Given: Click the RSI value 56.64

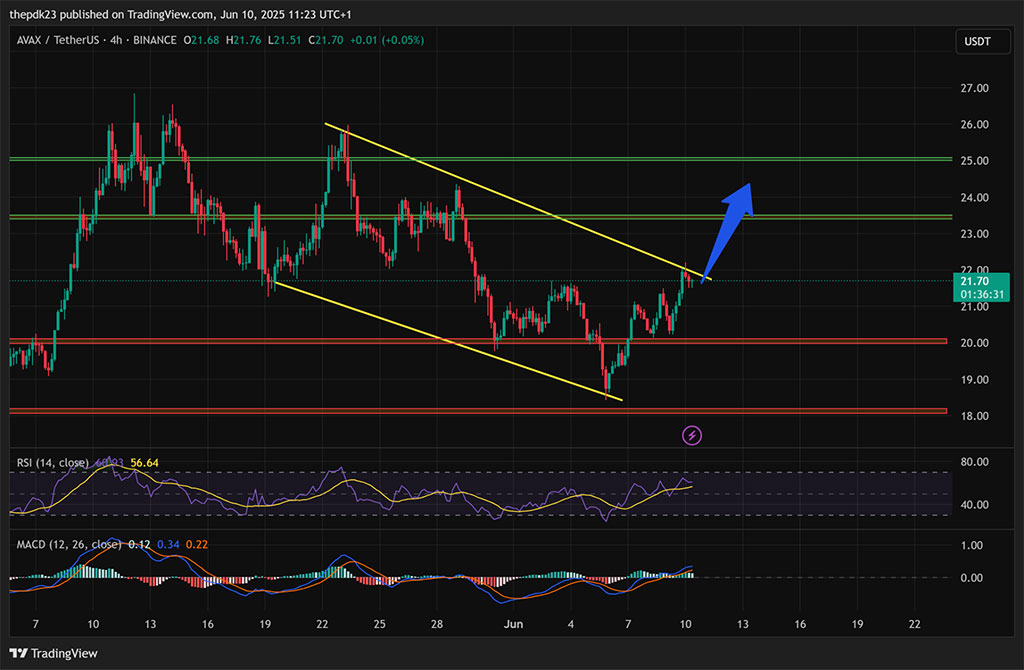Looking at the screenshot, I should click(144, 463).
